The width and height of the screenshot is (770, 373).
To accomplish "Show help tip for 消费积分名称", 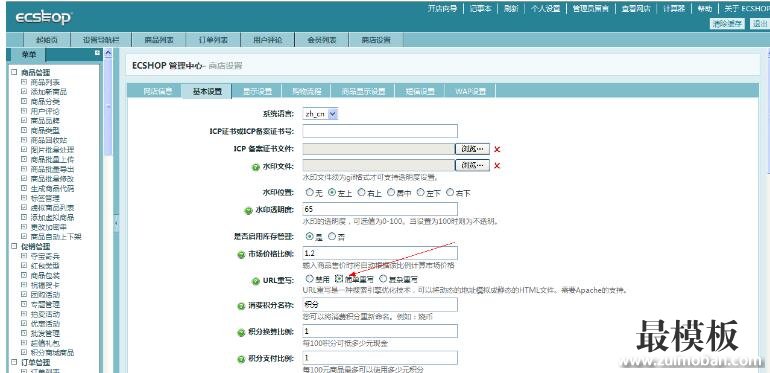I will pyautogui.click(x=241, y=306).
